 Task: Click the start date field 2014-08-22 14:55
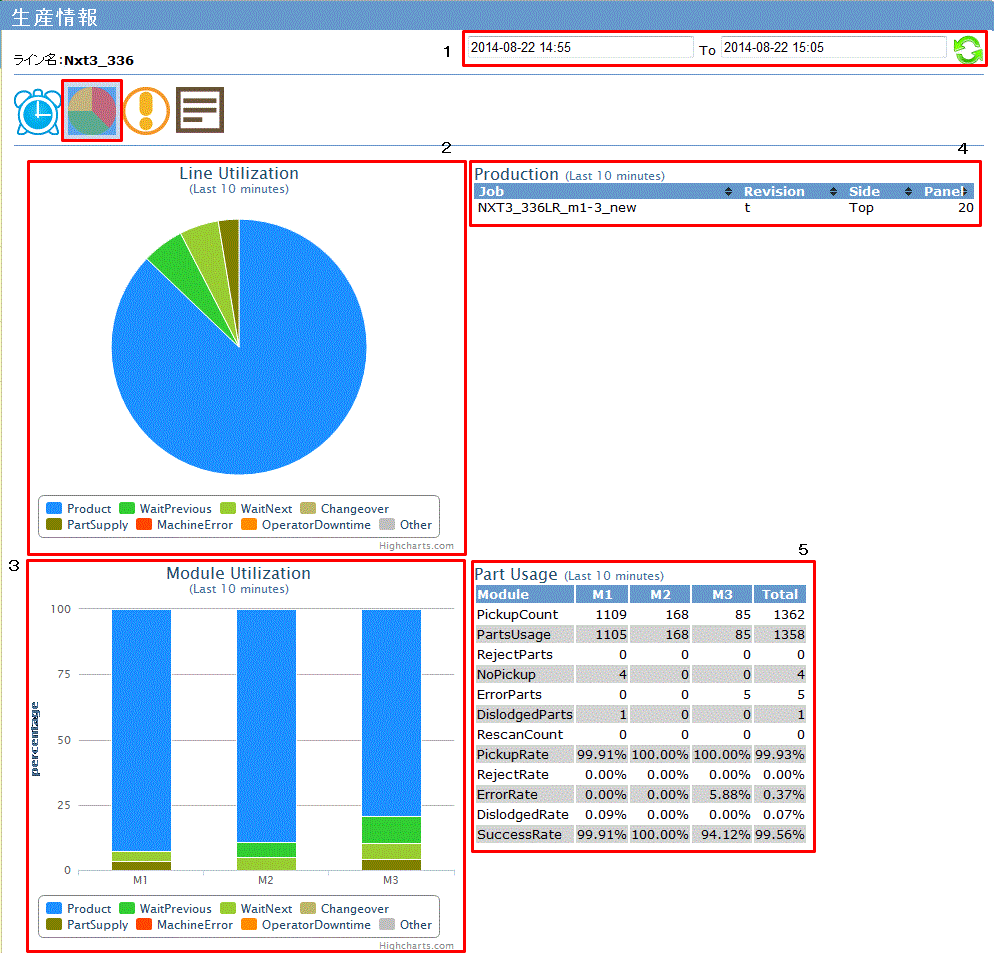coord(580,47)
